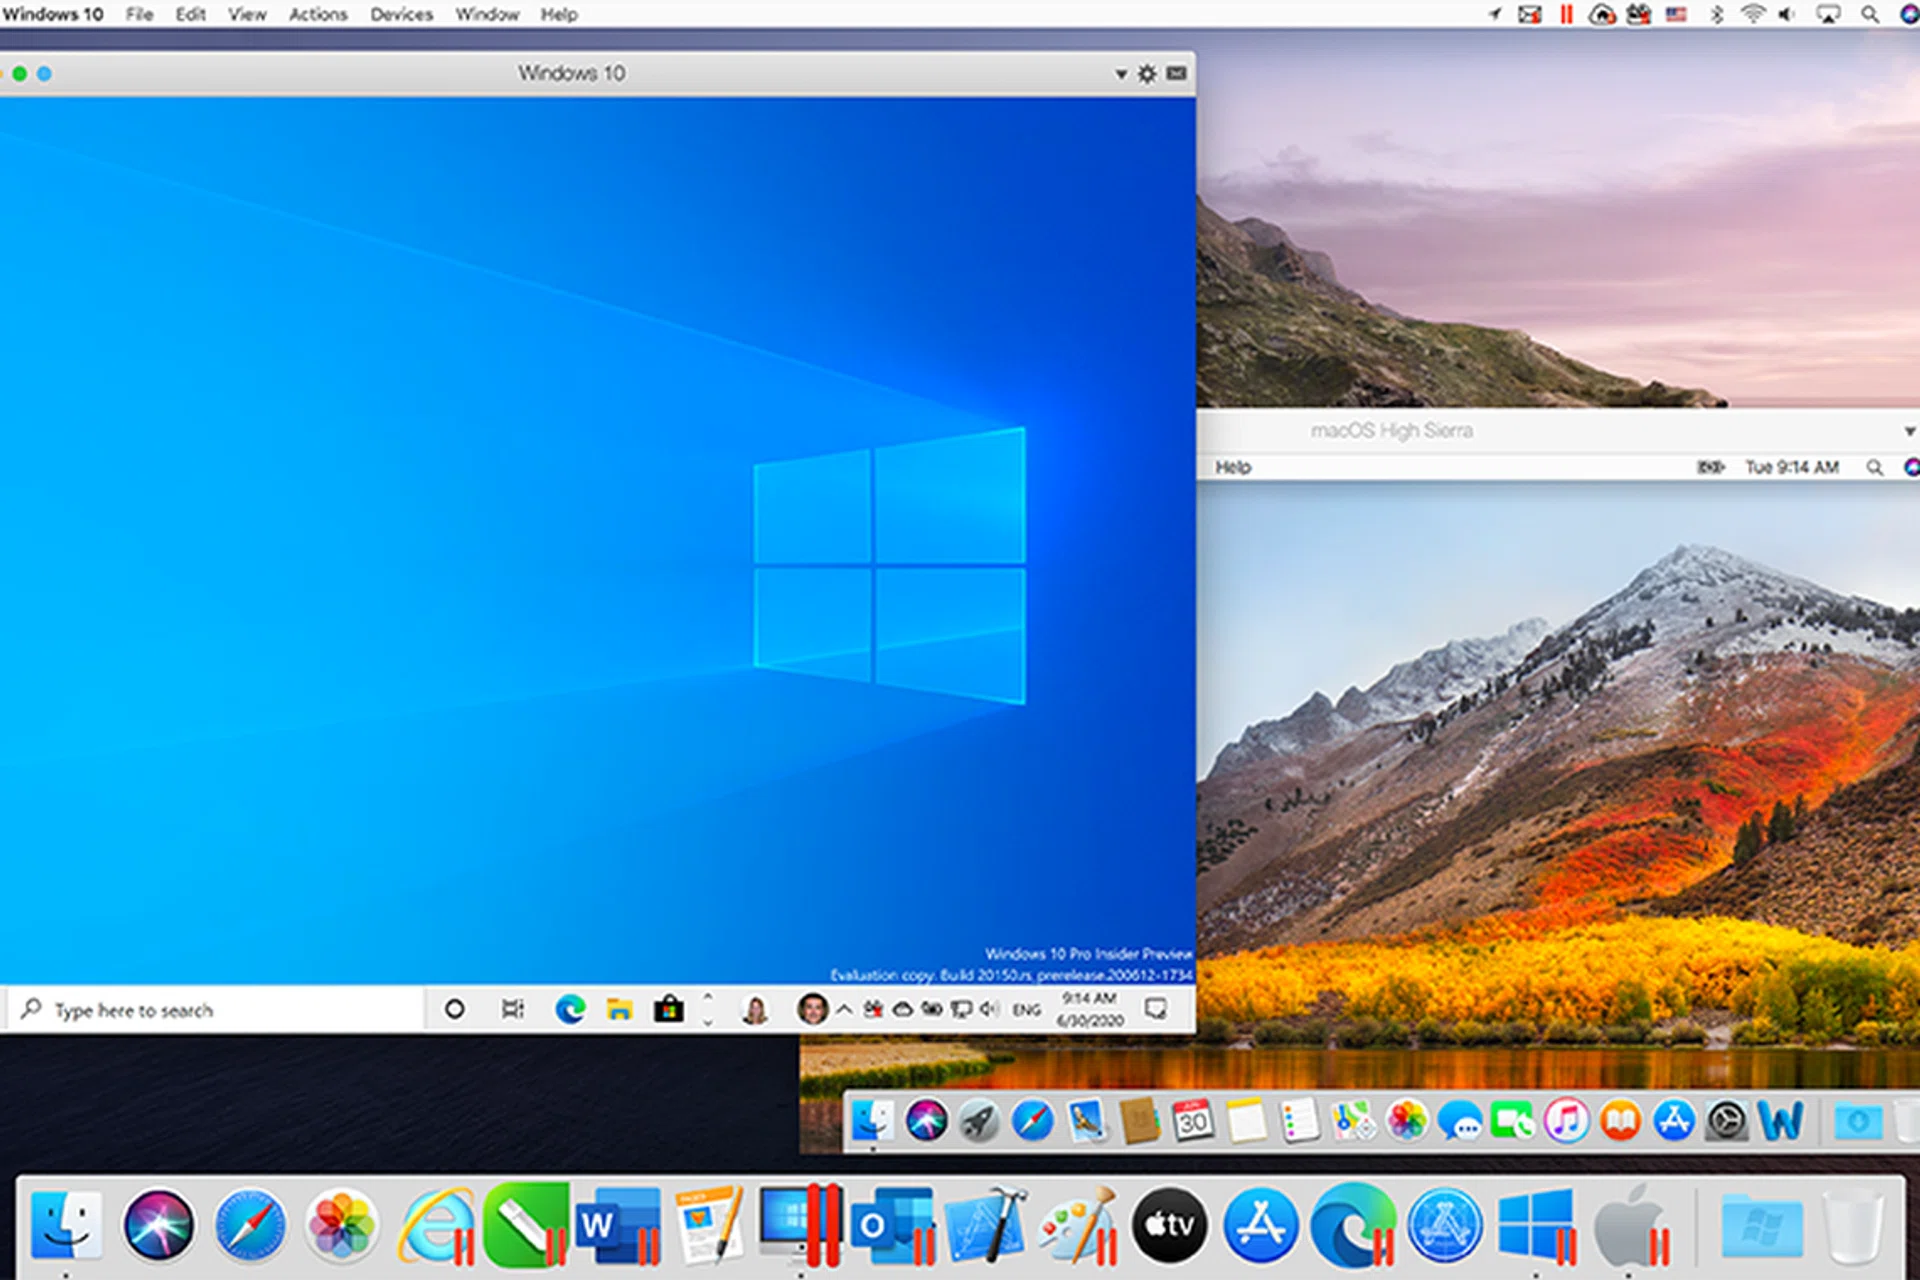Screen dimensions: 1920x1280
Task: Open the Devices menu
Action: tap(401, 14)
